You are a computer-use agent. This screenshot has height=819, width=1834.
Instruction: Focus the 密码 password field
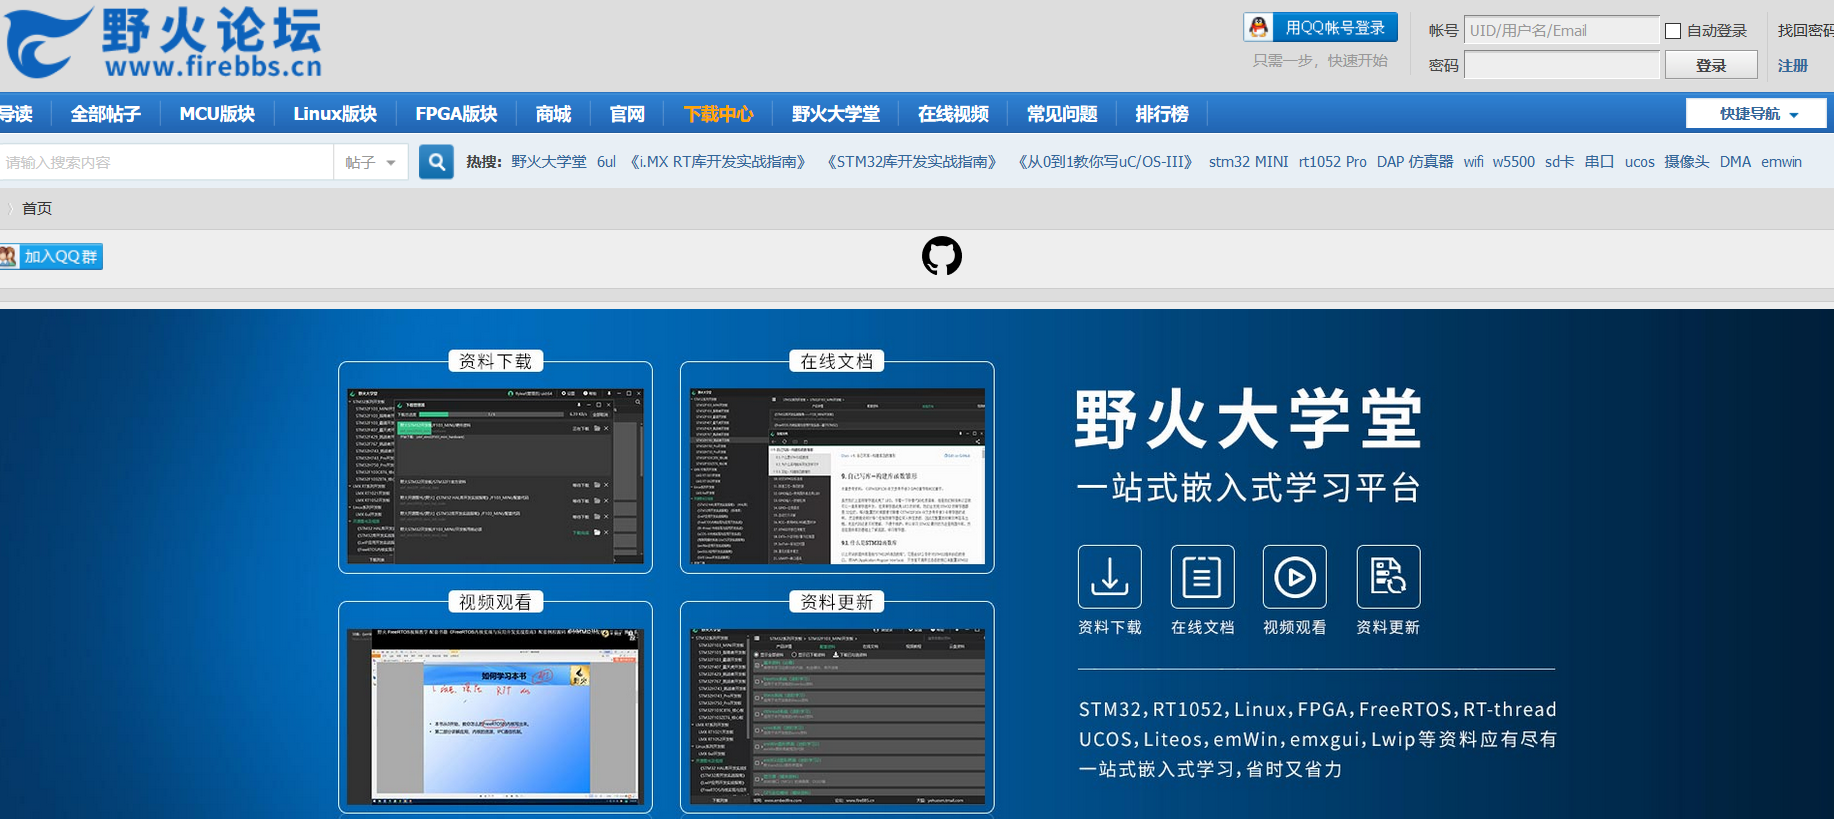[1561, 65]
